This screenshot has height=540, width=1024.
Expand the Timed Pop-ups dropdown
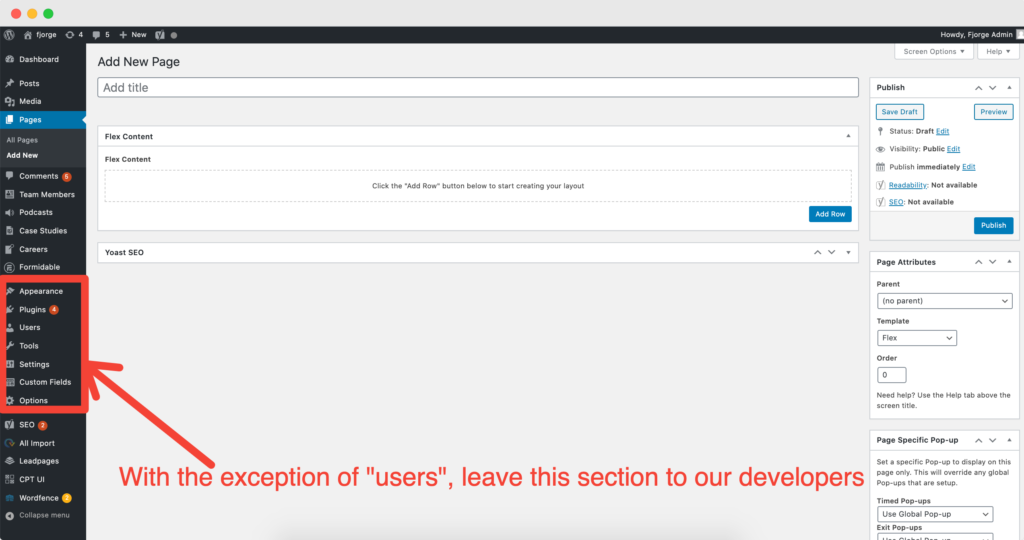(x=934, y=514)
